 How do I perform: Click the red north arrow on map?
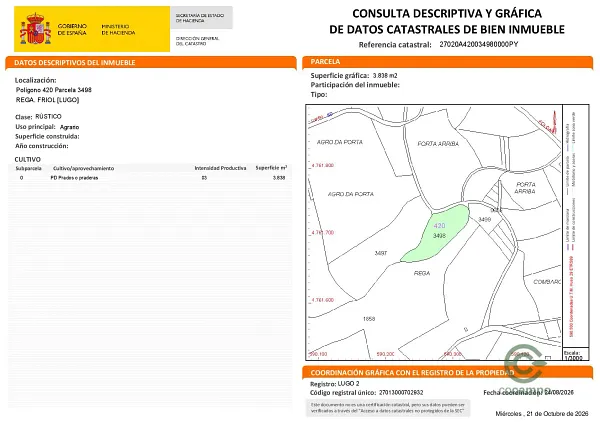pos(554,121)
